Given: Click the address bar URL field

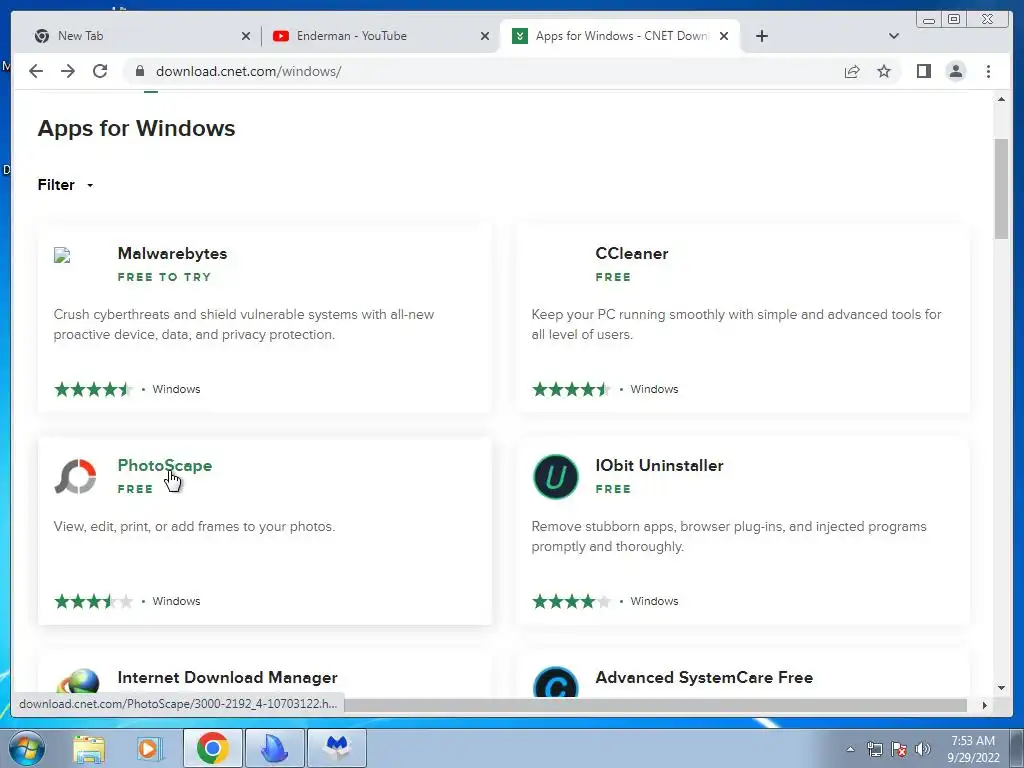Looking at the screenshot, I should pyautogui.click(x=483, y=71).
